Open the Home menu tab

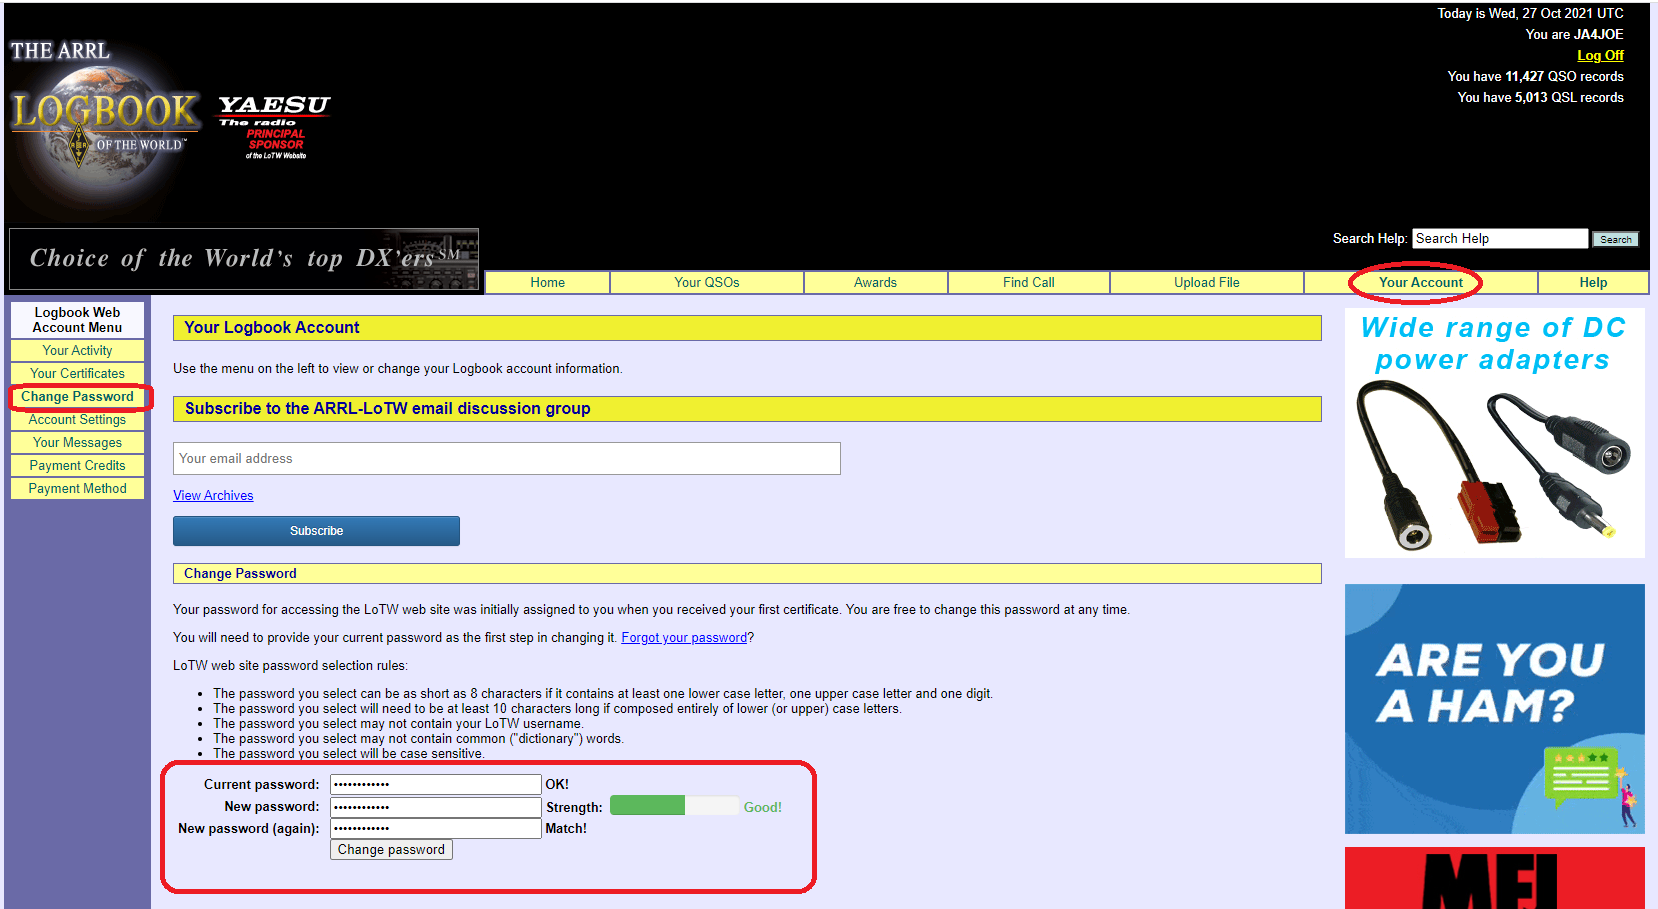(547, 283)
